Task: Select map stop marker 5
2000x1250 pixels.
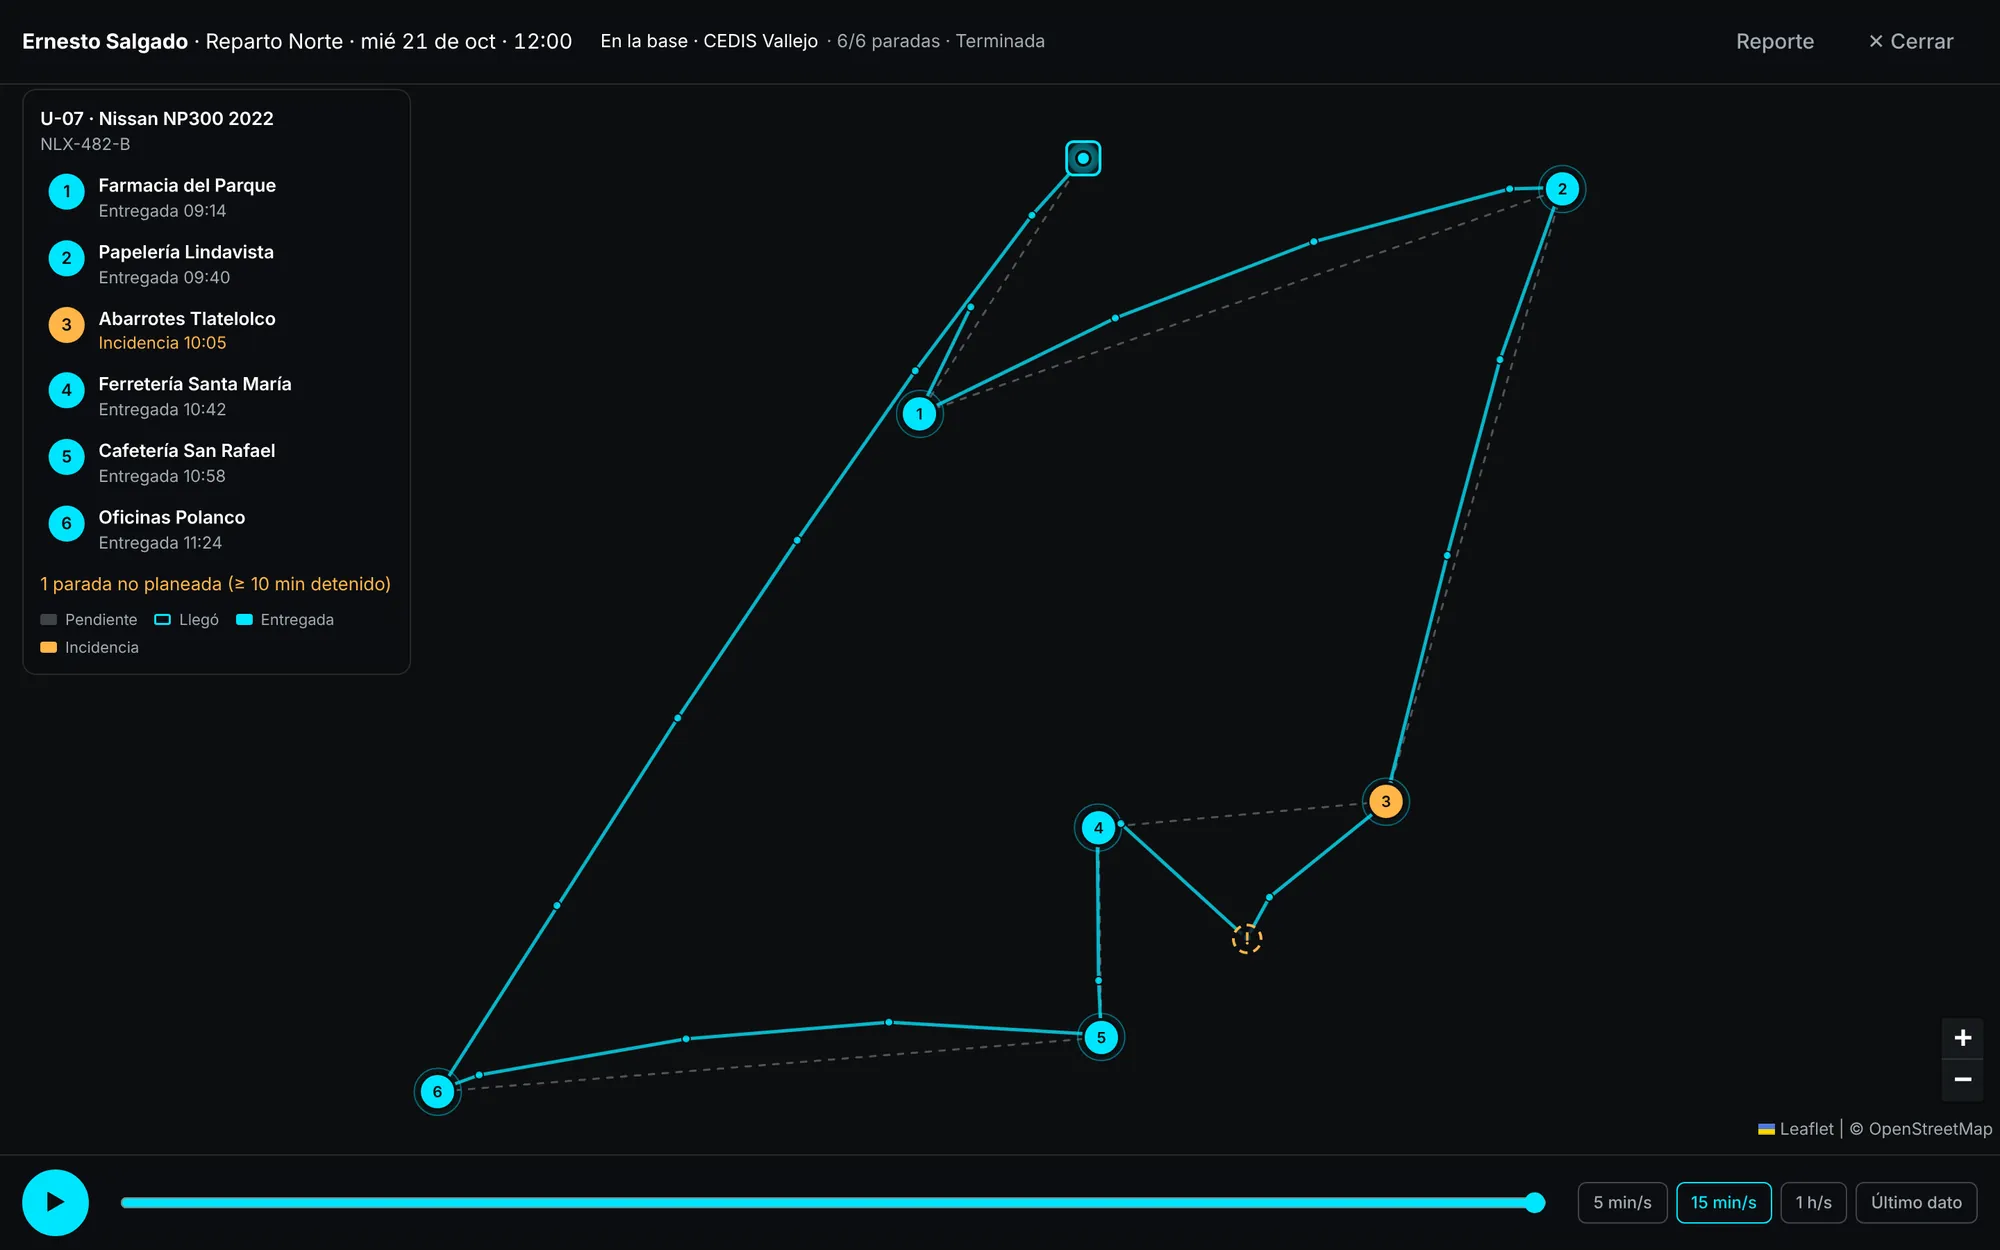Action: coord(1101,1037)
